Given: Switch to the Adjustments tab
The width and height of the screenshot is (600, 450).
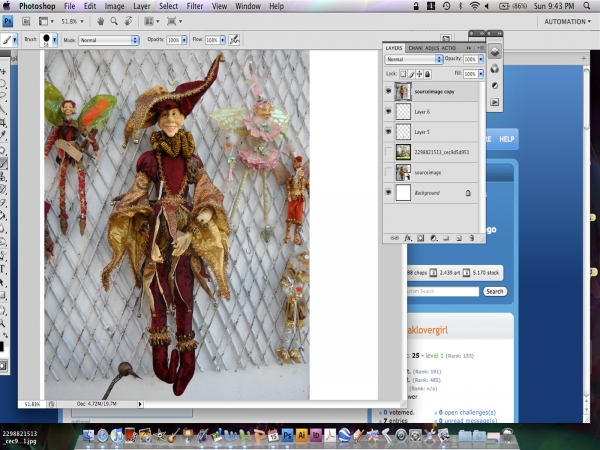Looking at the screenshot, I should point(432,48).
